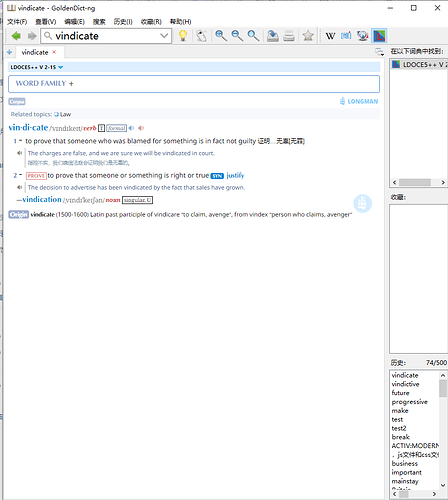This screenshot has height=500, width=448.
Task: Click the SYN badge
Action: coord(217,176)
